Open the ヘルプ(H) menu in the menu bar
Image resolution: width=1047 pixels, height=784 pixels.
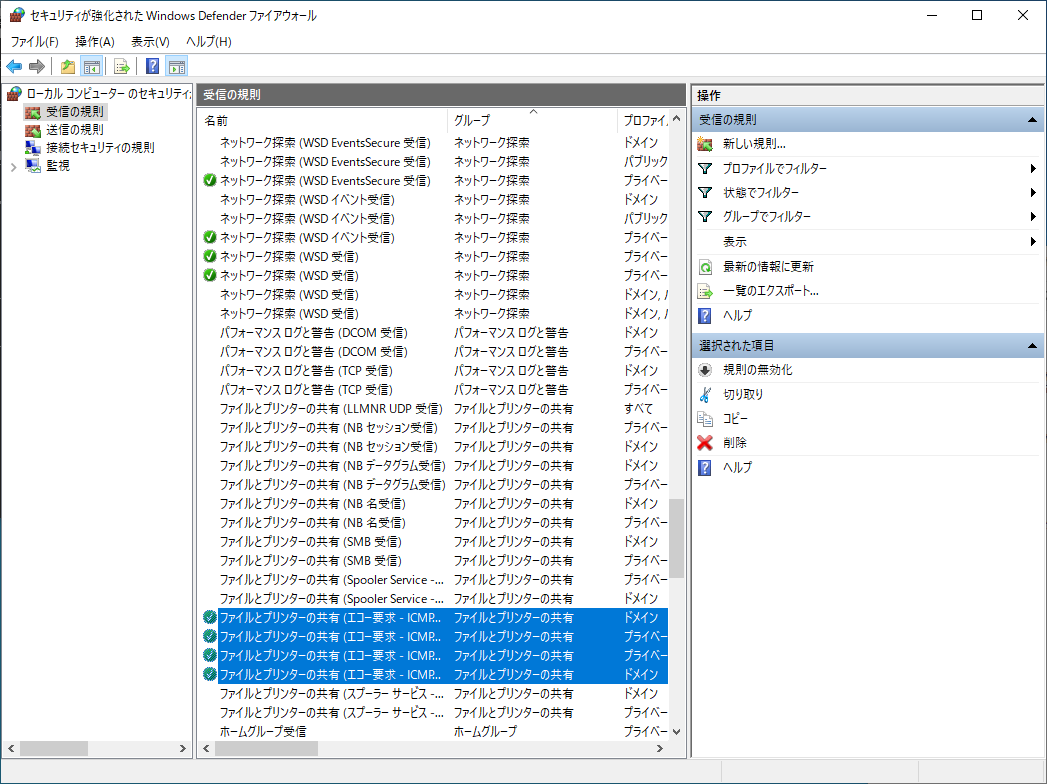208,41
